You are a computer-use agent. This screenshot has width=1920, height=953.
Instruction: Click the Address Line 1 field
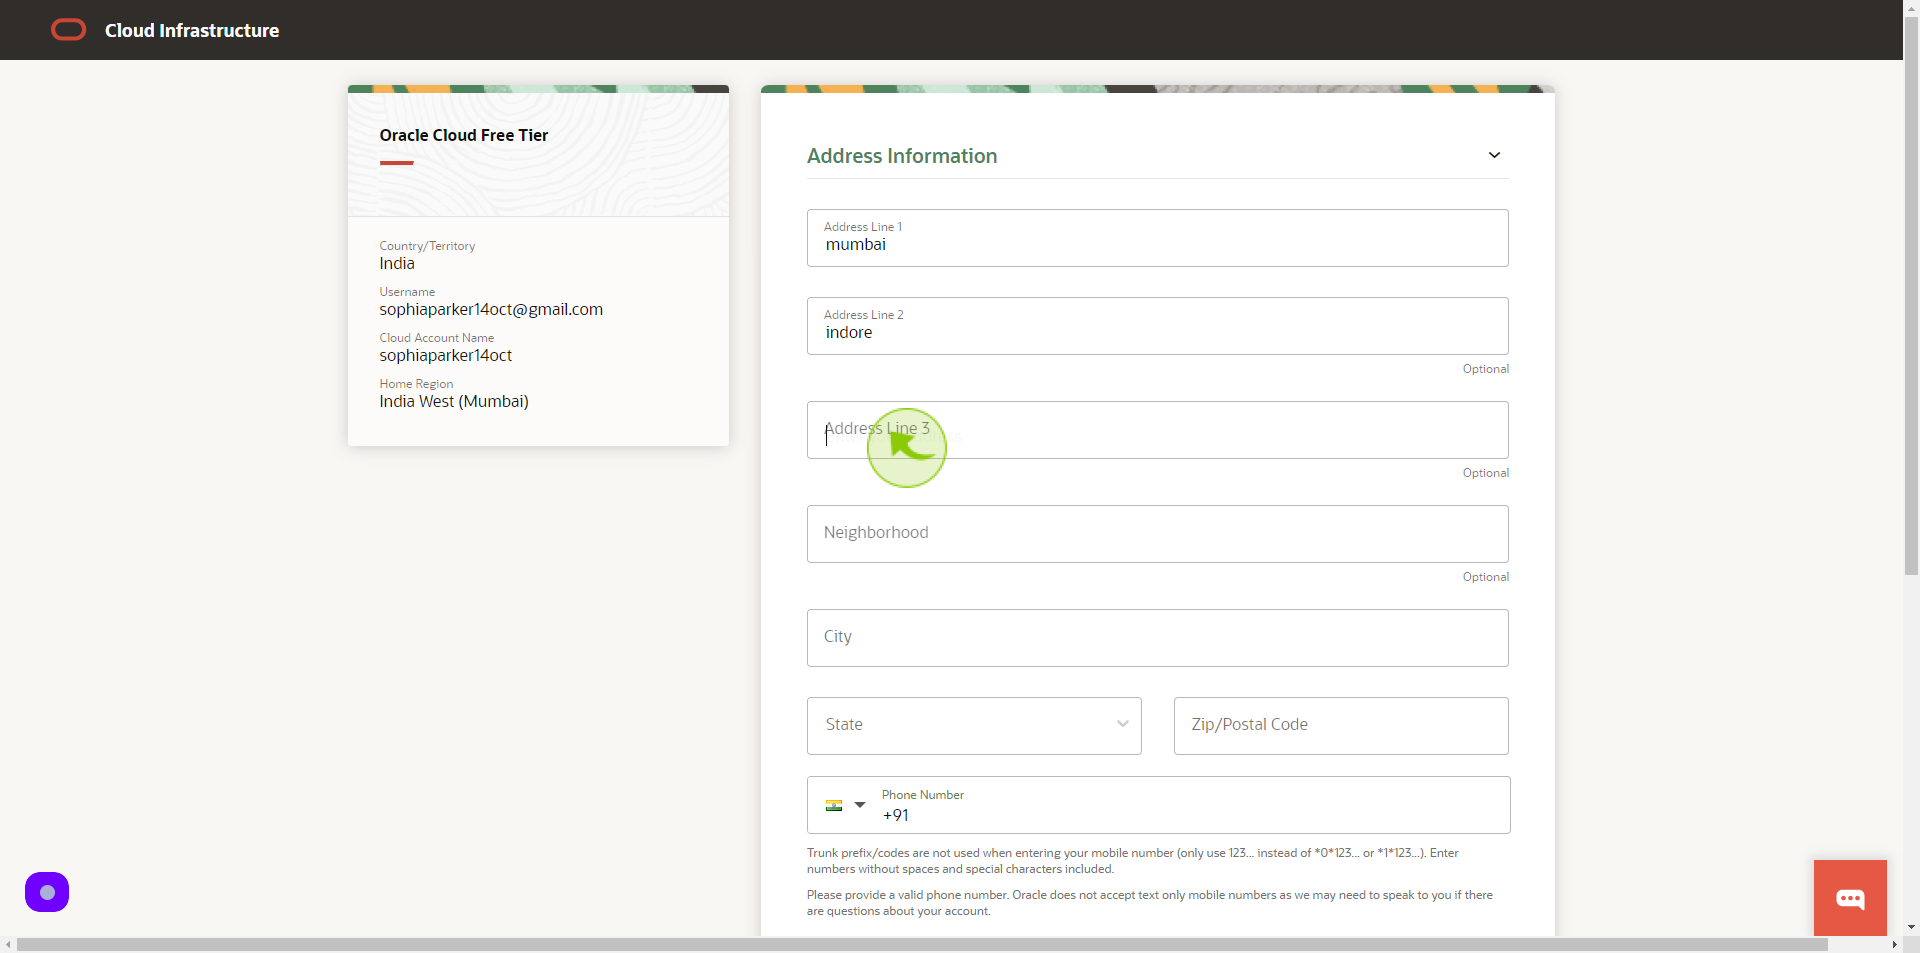tap(1158, 238)
